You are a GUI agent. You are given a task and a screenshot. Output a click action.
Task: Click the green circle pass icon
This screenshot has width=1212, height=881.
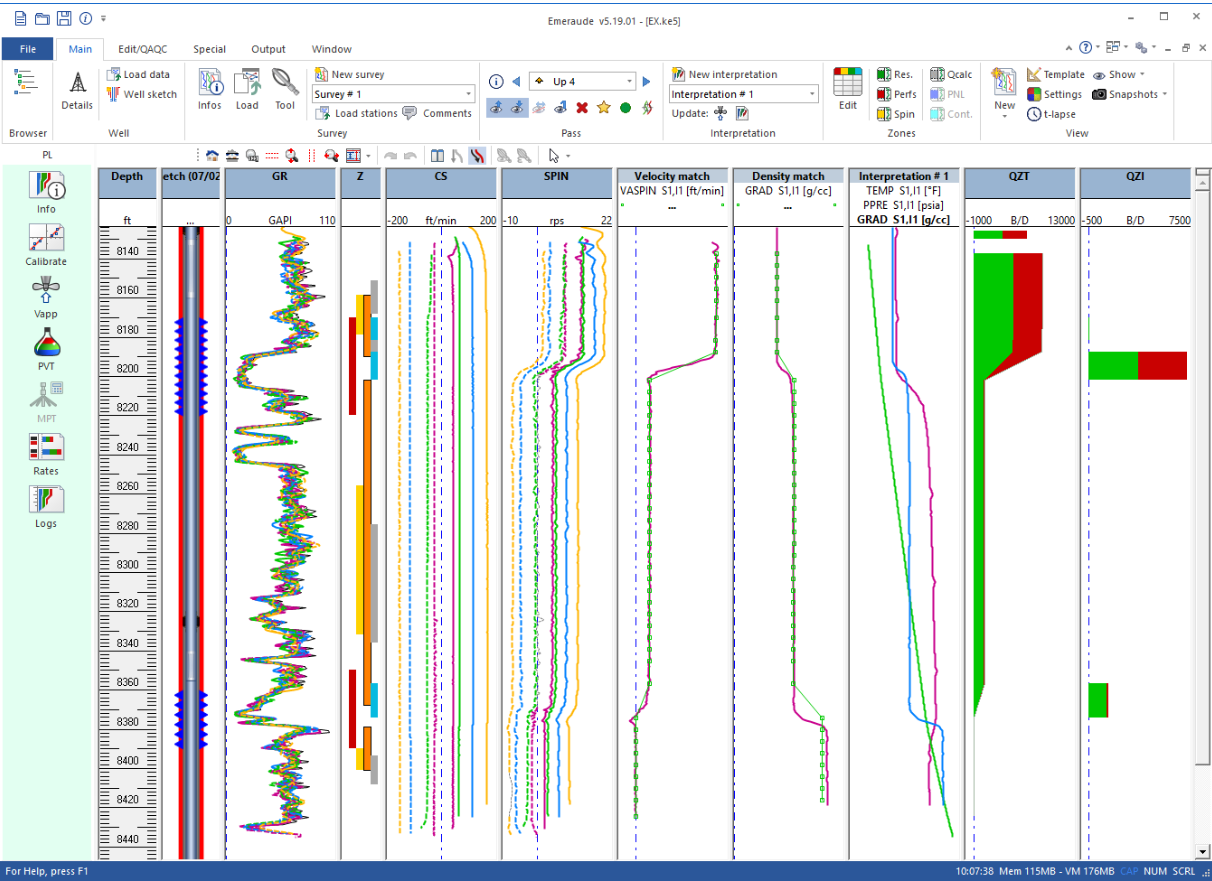click(x=626, y=108)
